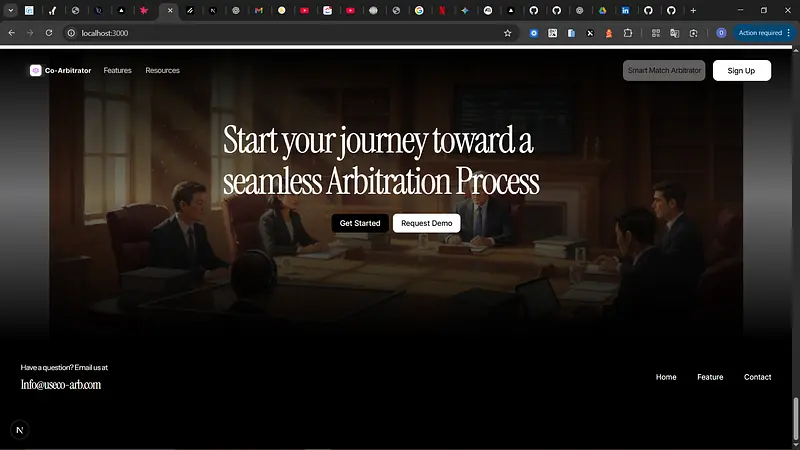Expand the tab search dropdown arrow
The image size is (800, 450).
[x=10, y=10]
